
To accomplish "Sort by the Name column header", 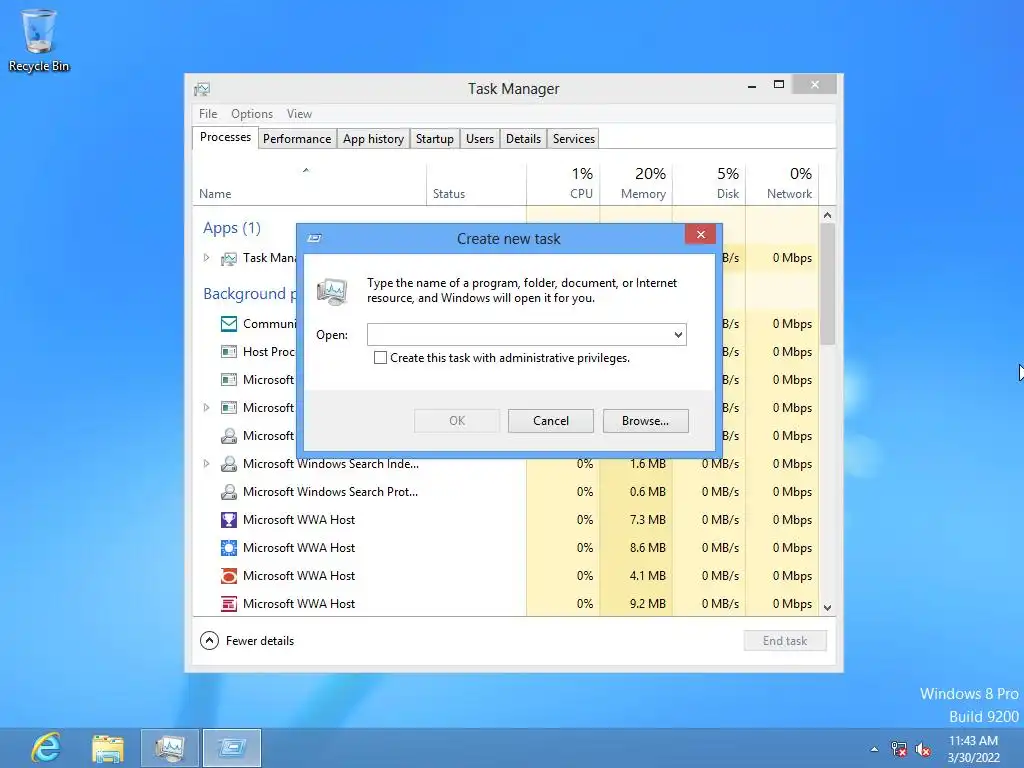I will 310,184.
